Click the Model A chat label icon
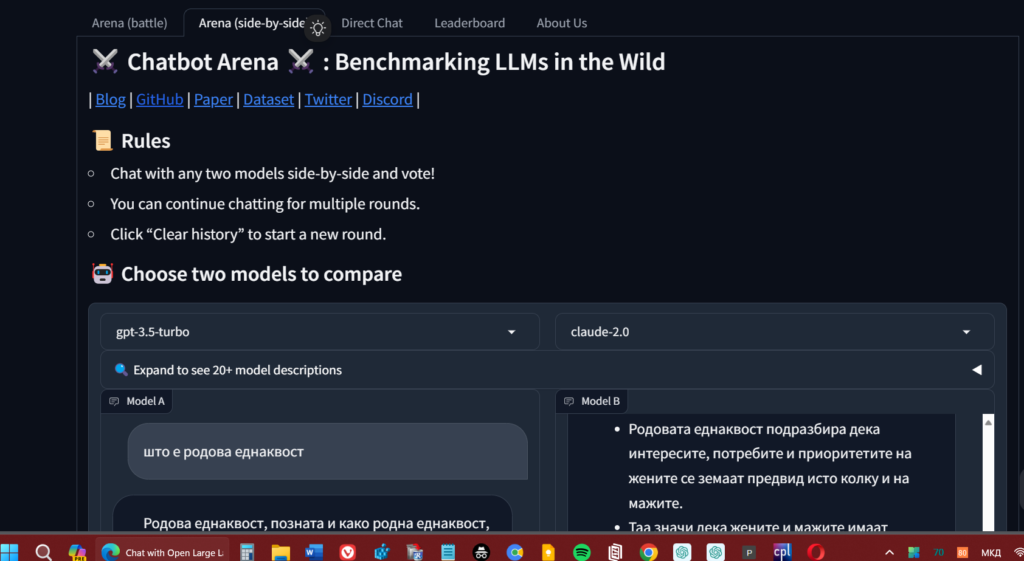The width and height of the screenshot is (1024, 561). tap(114, 401)
